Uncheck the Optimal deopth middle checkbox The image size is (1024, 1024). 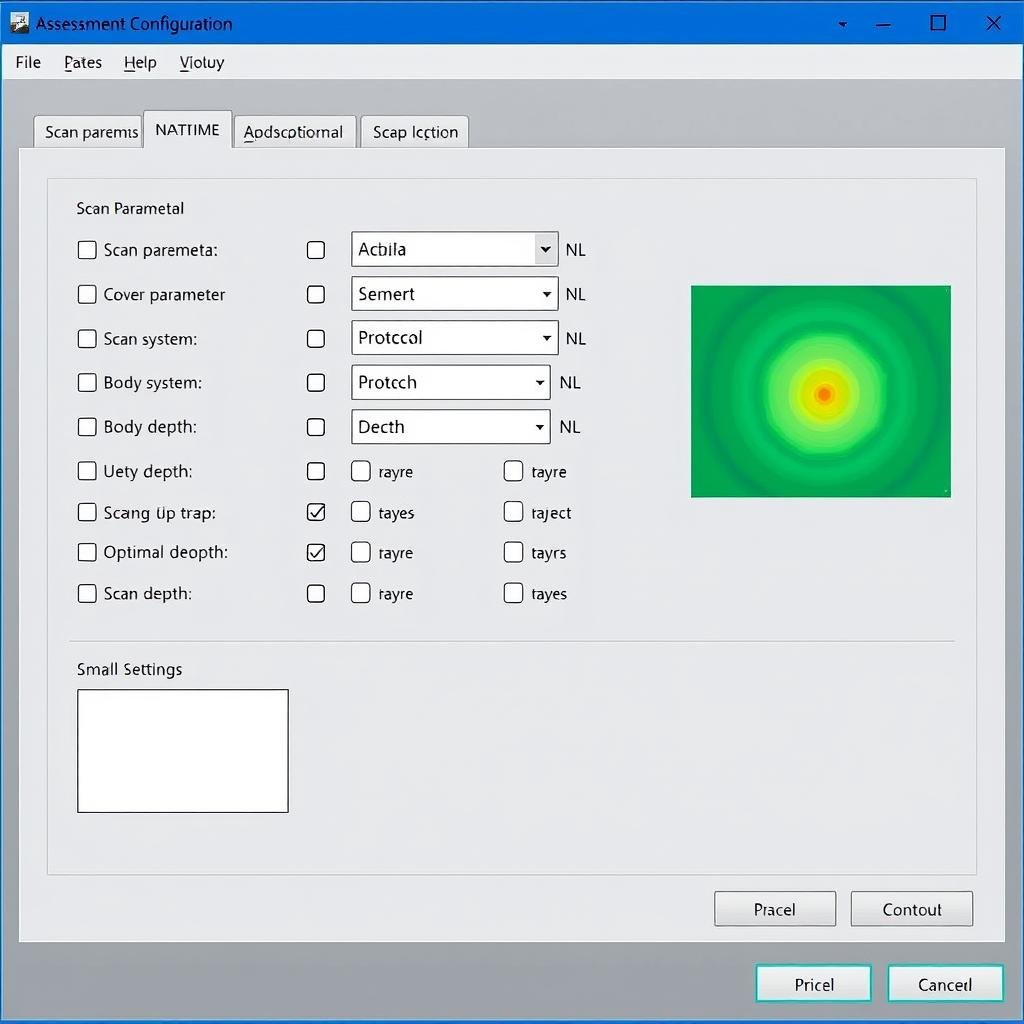316,552
